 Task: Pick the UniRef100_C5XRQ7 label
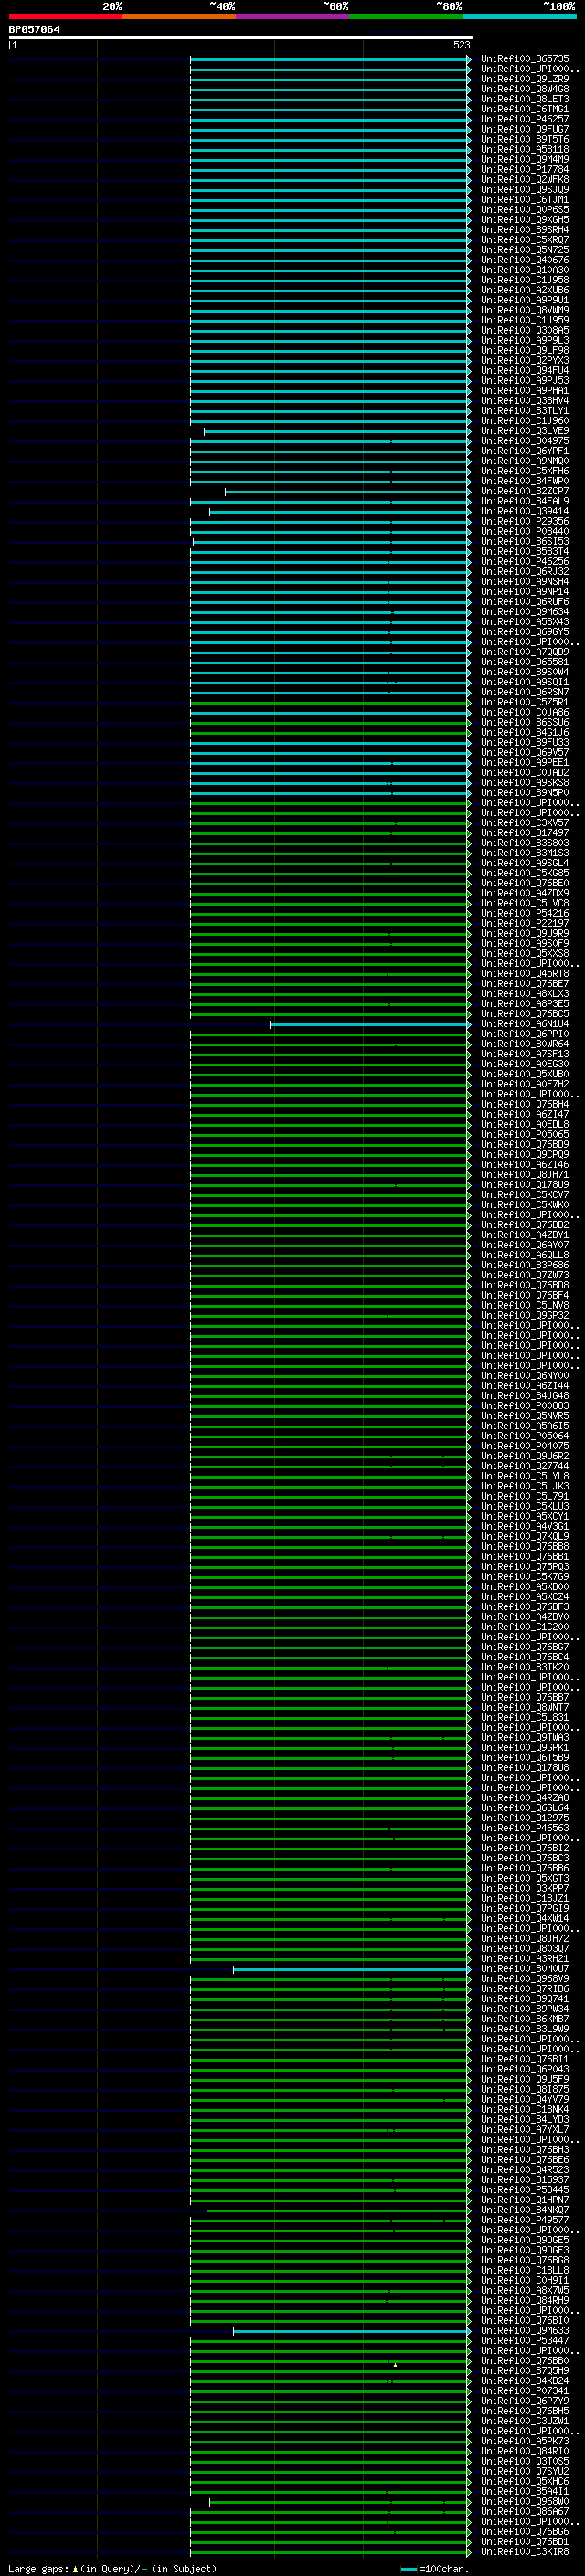click(x=525, y=240)
